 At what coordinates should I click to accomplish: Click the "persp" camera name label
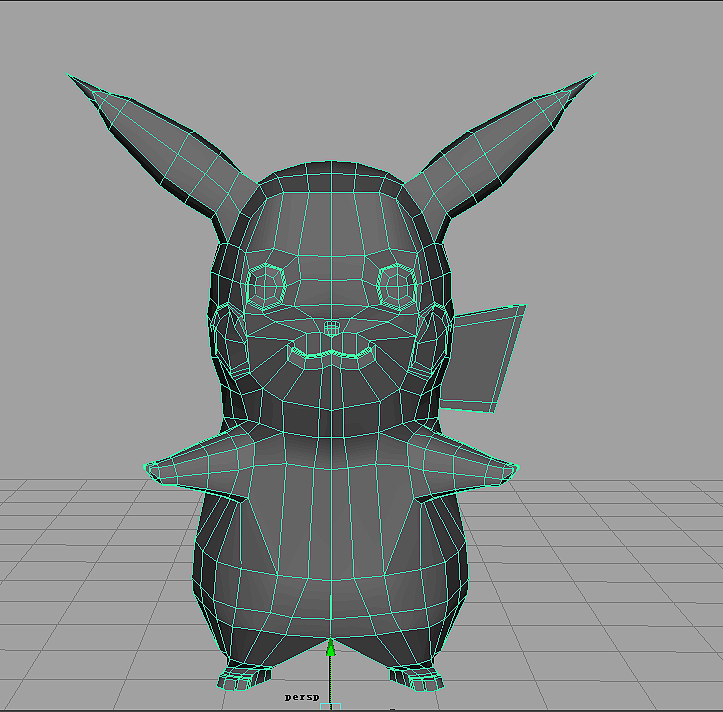coord(302,697)
